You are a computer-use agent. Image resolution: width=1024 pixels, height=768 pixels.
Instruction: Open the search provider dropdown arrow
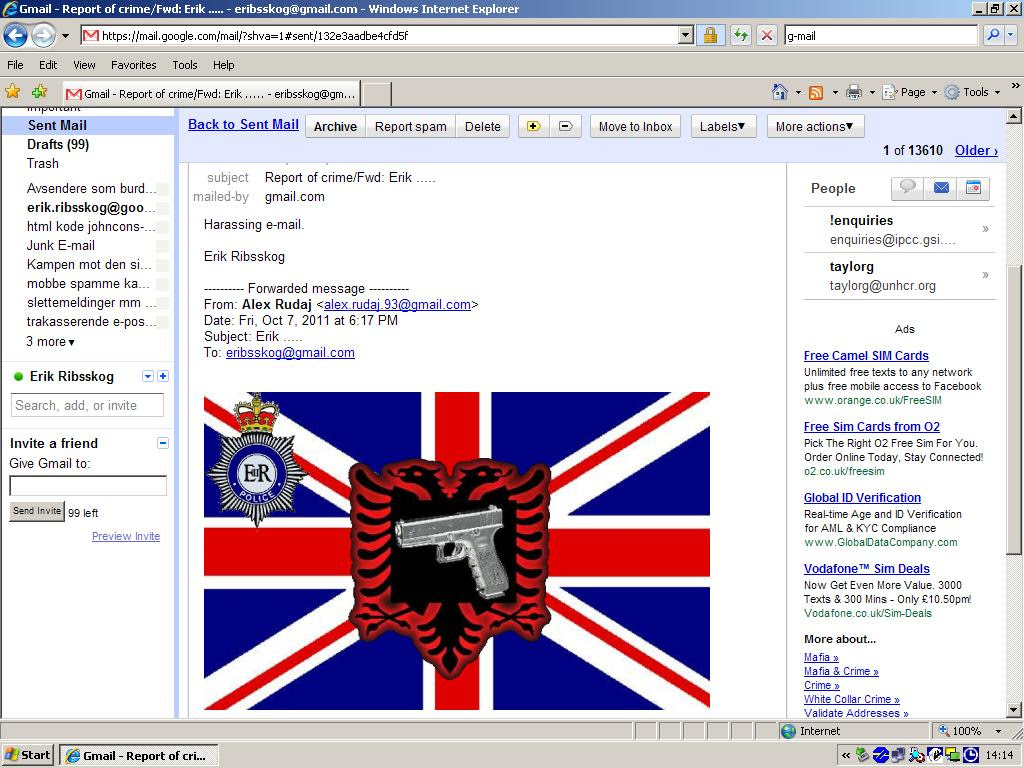(1011, 35)
